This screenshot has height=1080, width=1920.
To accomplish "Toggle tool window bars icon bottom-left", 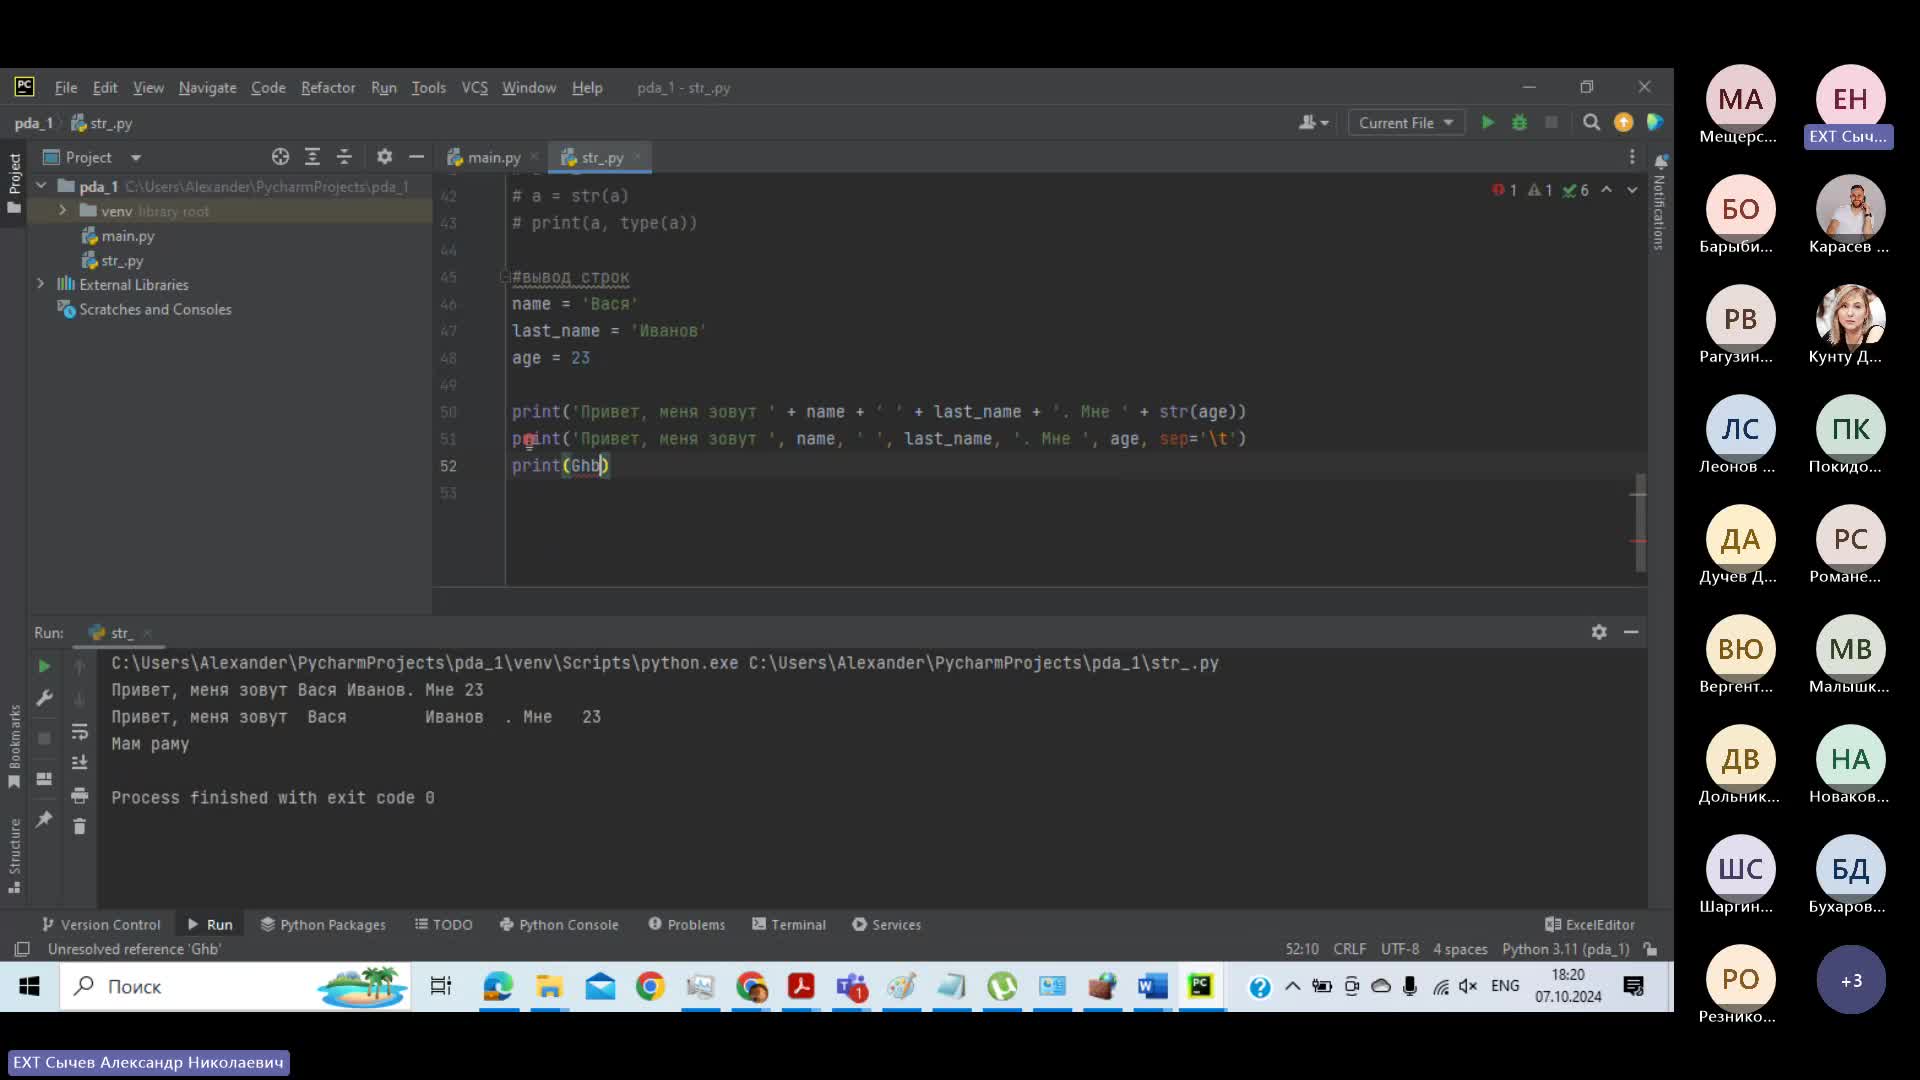I will 22,949.
